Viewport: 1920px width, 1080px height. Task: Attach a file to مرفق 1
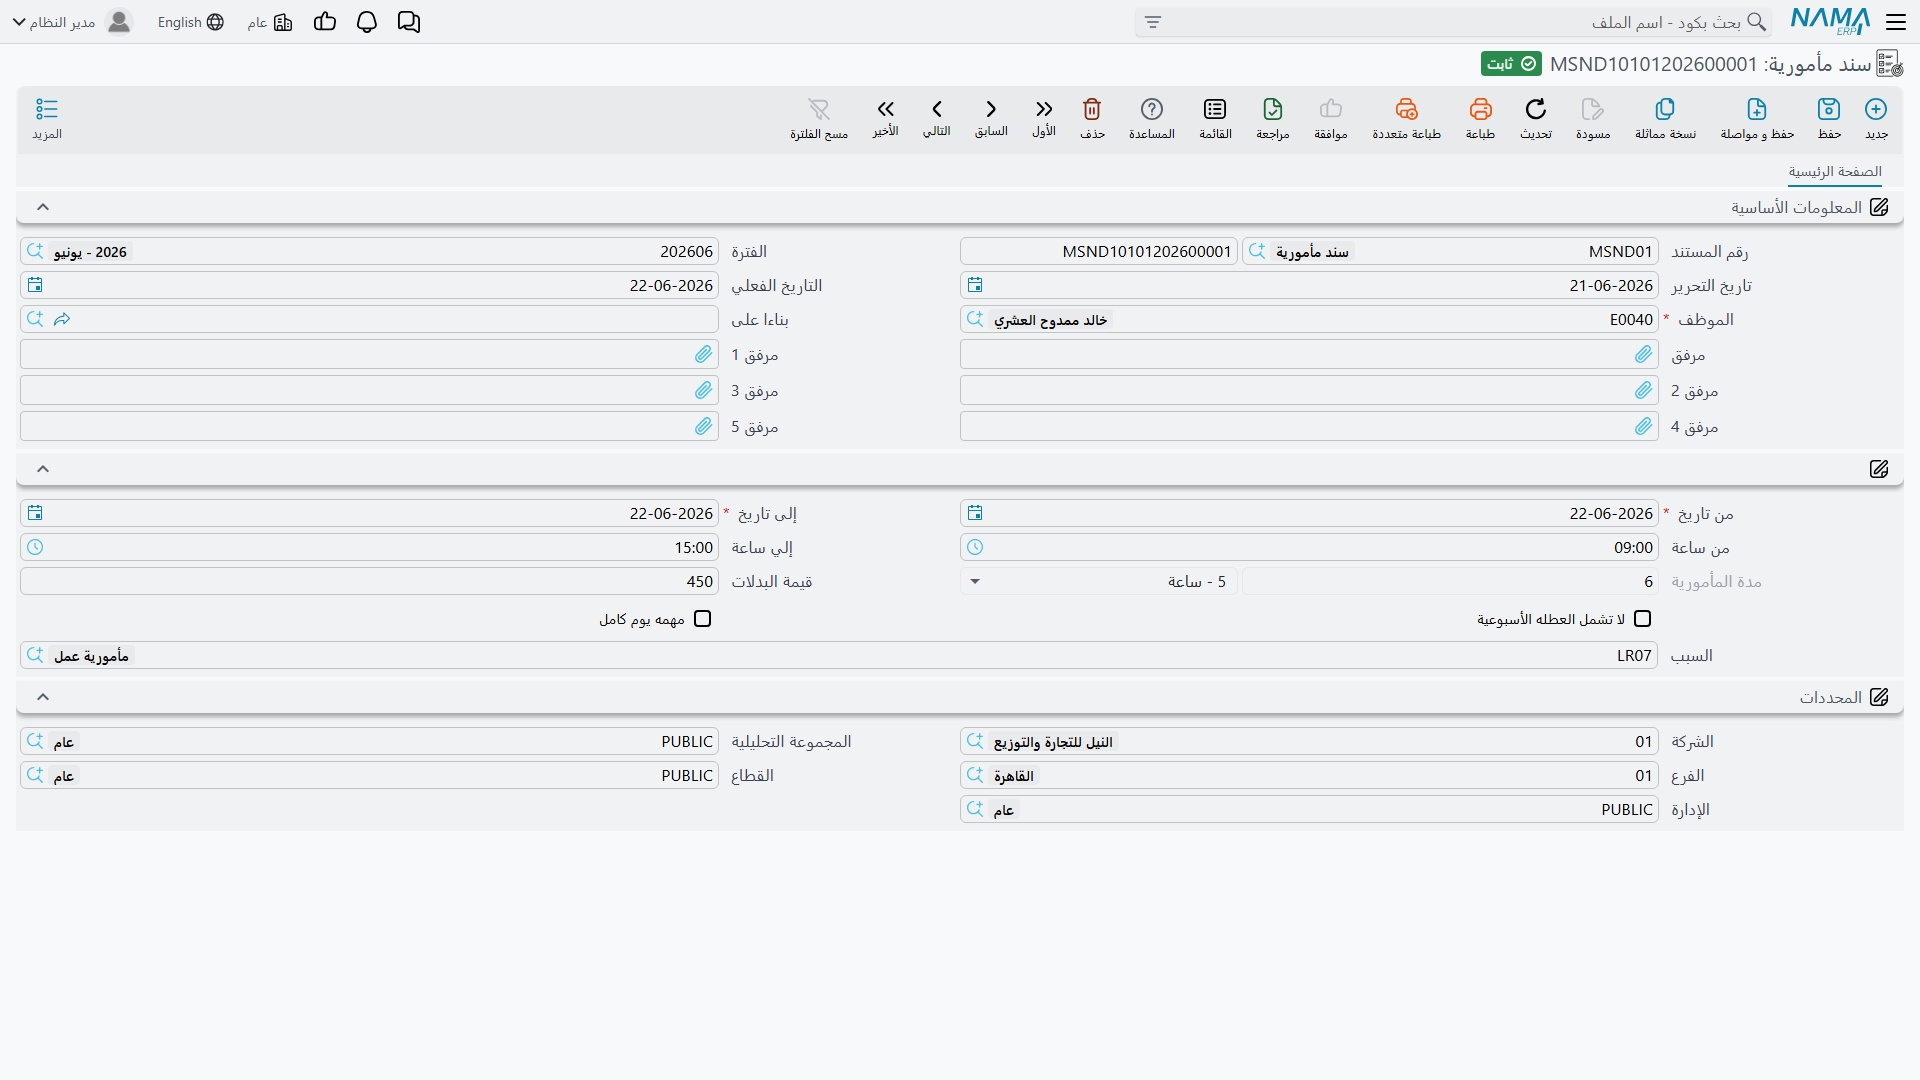coord(703,355)
